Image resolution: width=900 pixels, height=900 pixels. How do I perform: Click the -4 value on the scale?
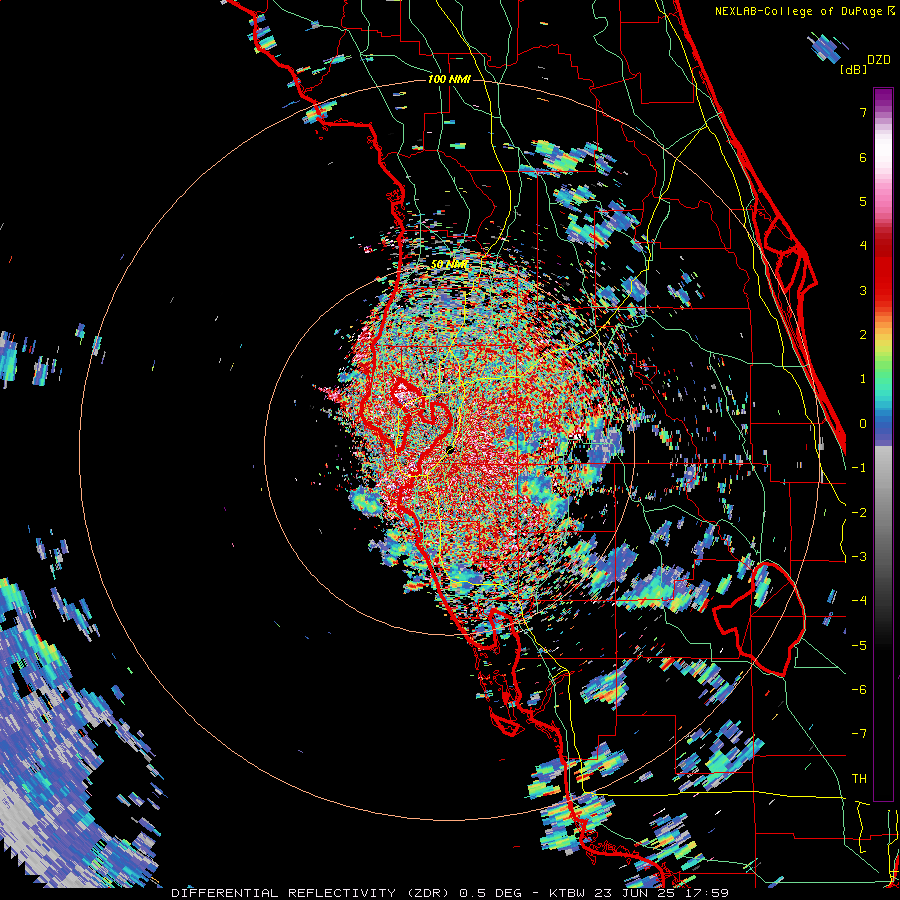tap(859, 601)
